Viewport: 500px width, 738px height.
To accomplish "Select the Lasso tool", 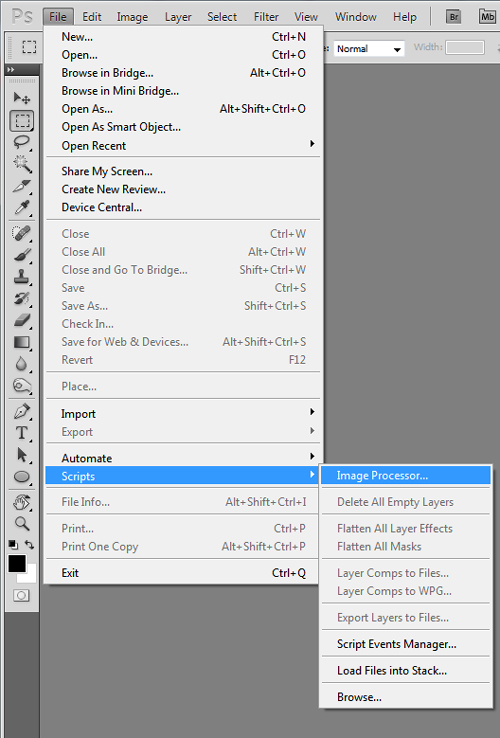I will pyautogui.click(x=22, y=142).
